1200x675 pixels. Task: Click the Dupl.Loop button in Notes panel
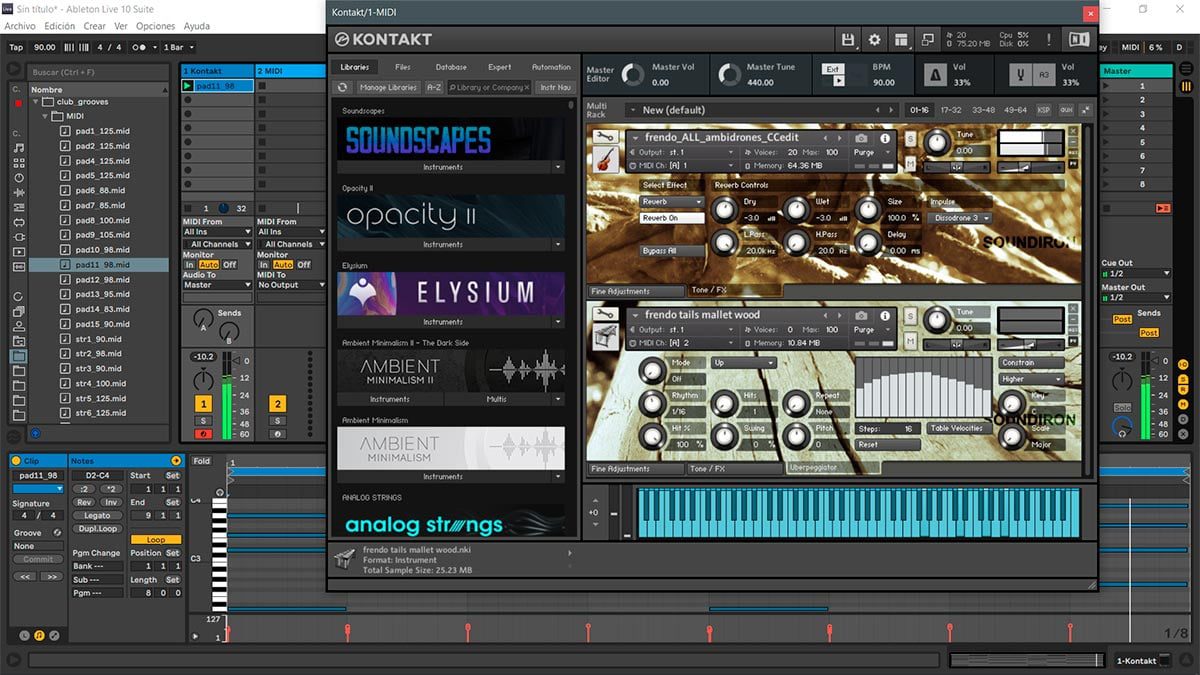click(x=98, y=528)
